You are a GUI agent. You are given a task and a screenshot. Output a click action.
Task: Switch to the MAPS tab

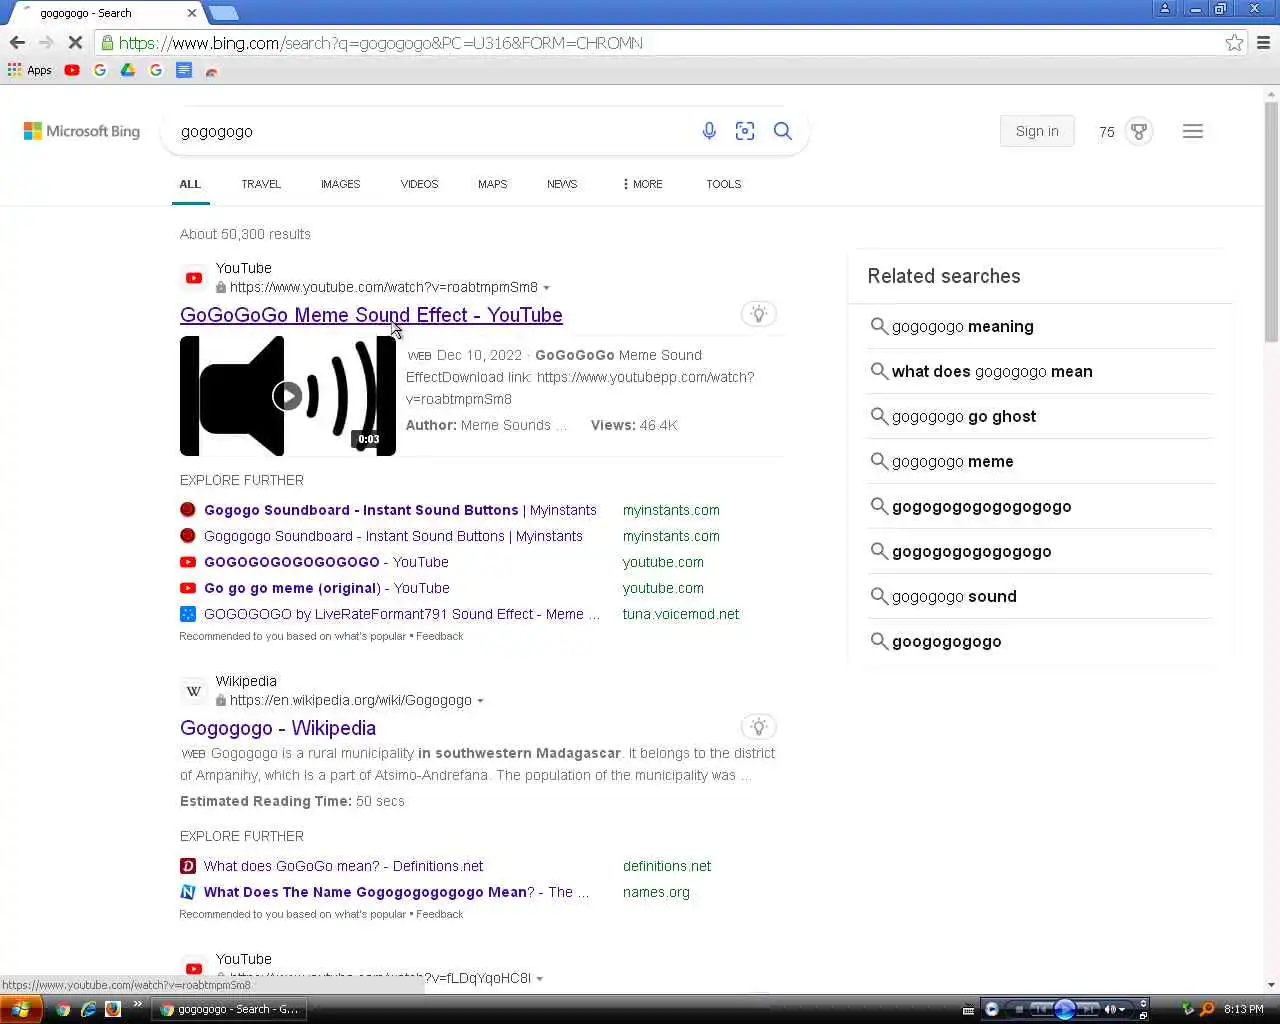click(492, 184)
